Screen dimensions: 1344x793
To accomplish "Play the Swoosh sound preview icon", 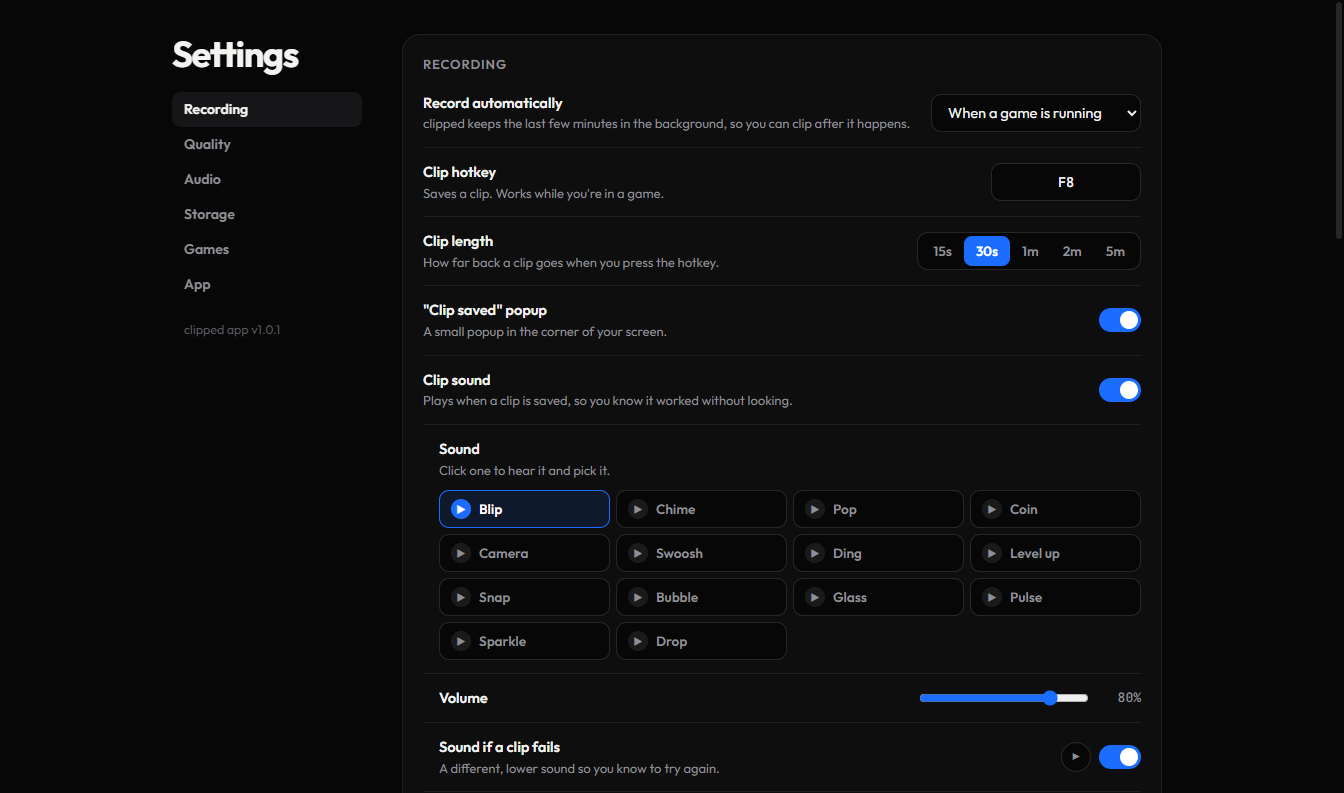I will tap(638, 553).
